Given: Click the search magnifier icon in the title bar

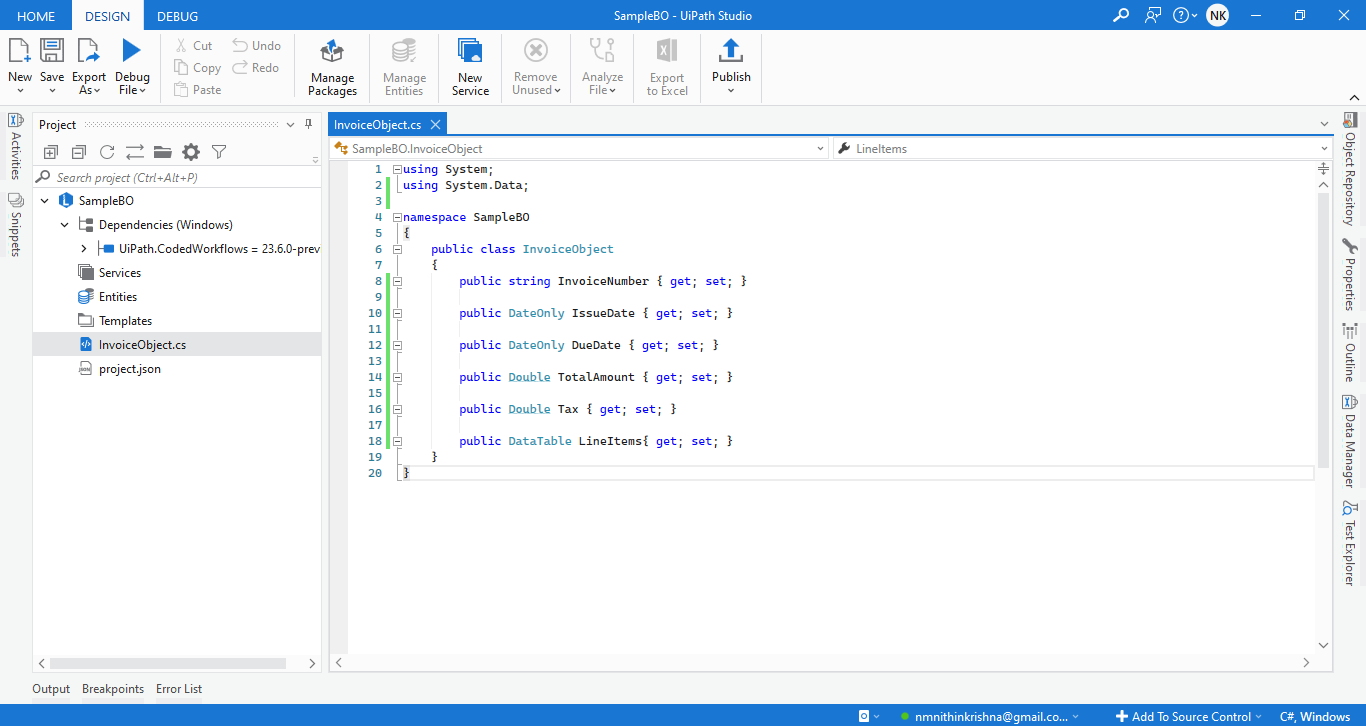Looking at the screenshot, I should 1122,15.
